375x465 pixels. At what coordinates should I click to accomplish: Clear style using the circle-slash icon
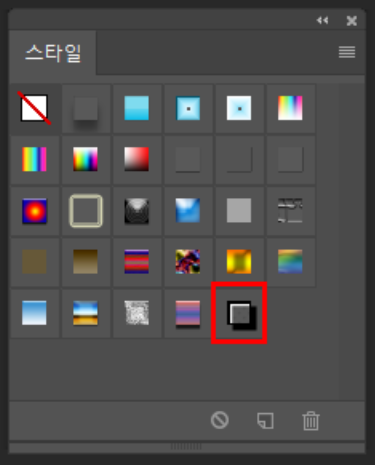220,420
